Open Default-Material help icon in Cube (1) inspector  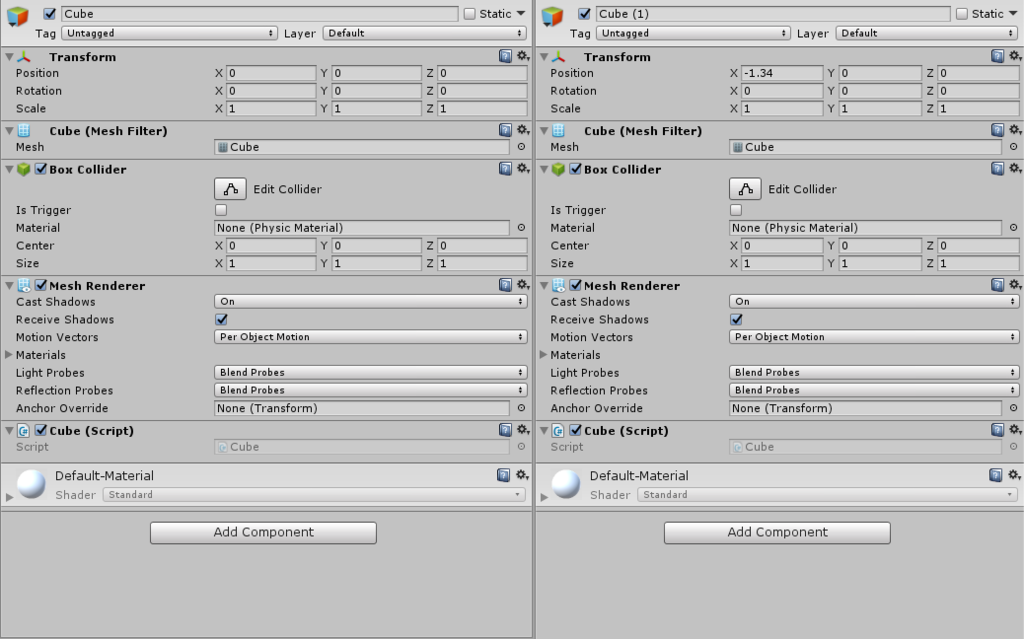(995, 475)
